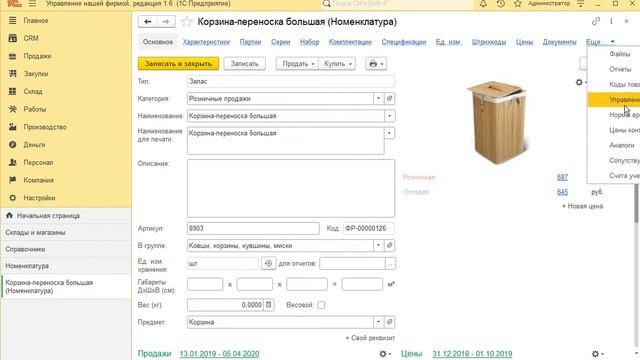Open favorites star icon in title bar
The height and width of the screenshot is (360, 640).
(x=518, y=4)
